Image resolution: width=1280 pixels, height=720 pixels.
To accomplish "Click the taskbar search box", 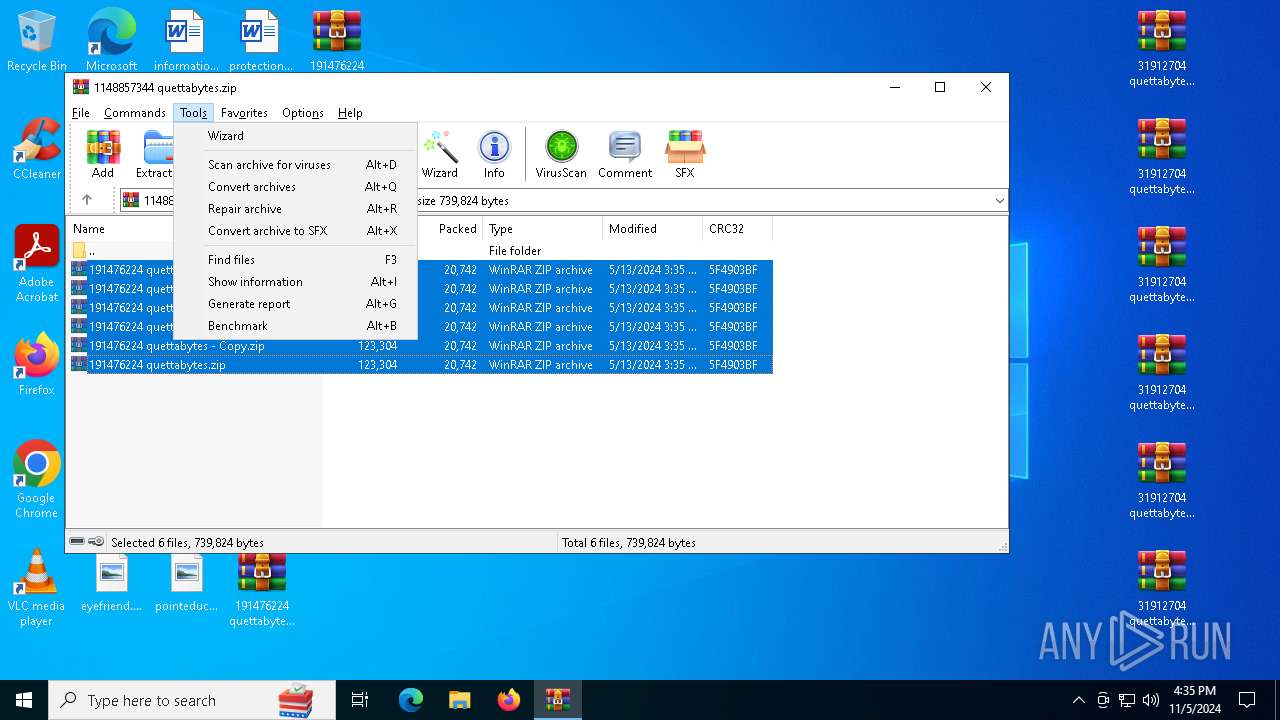I will coord(192,700).
